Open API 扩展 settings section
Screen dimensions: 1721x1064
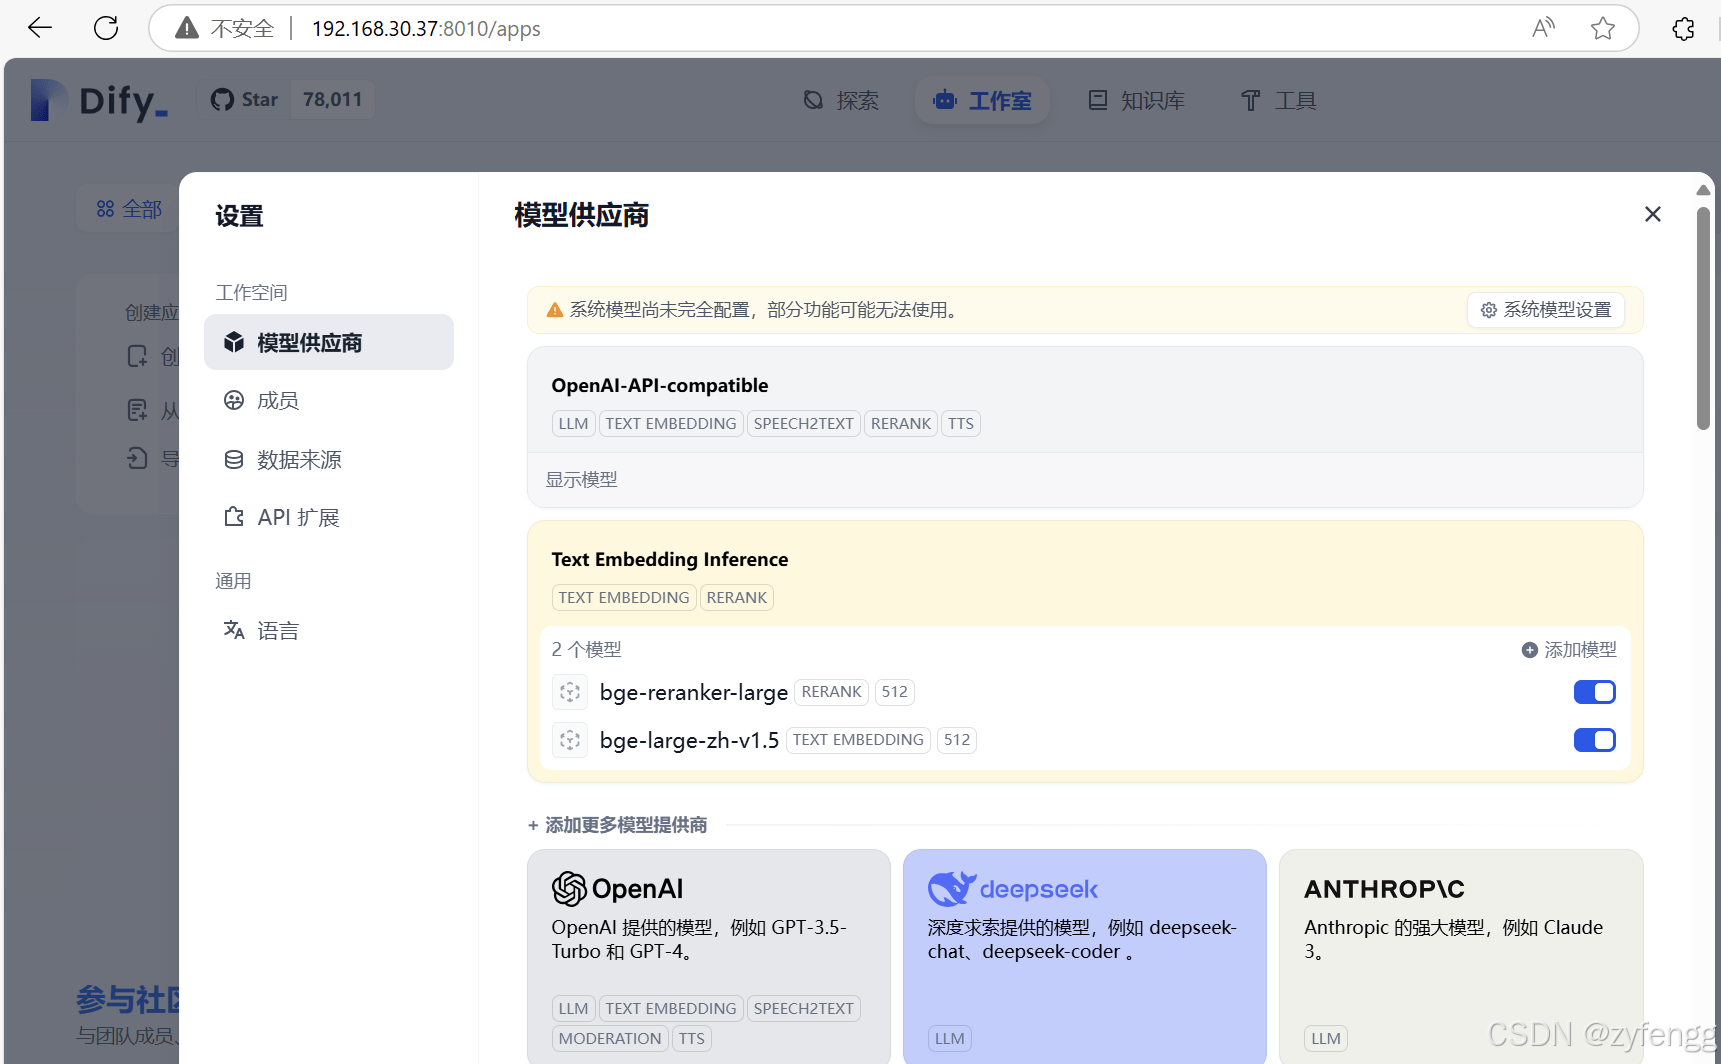[329, 517]
